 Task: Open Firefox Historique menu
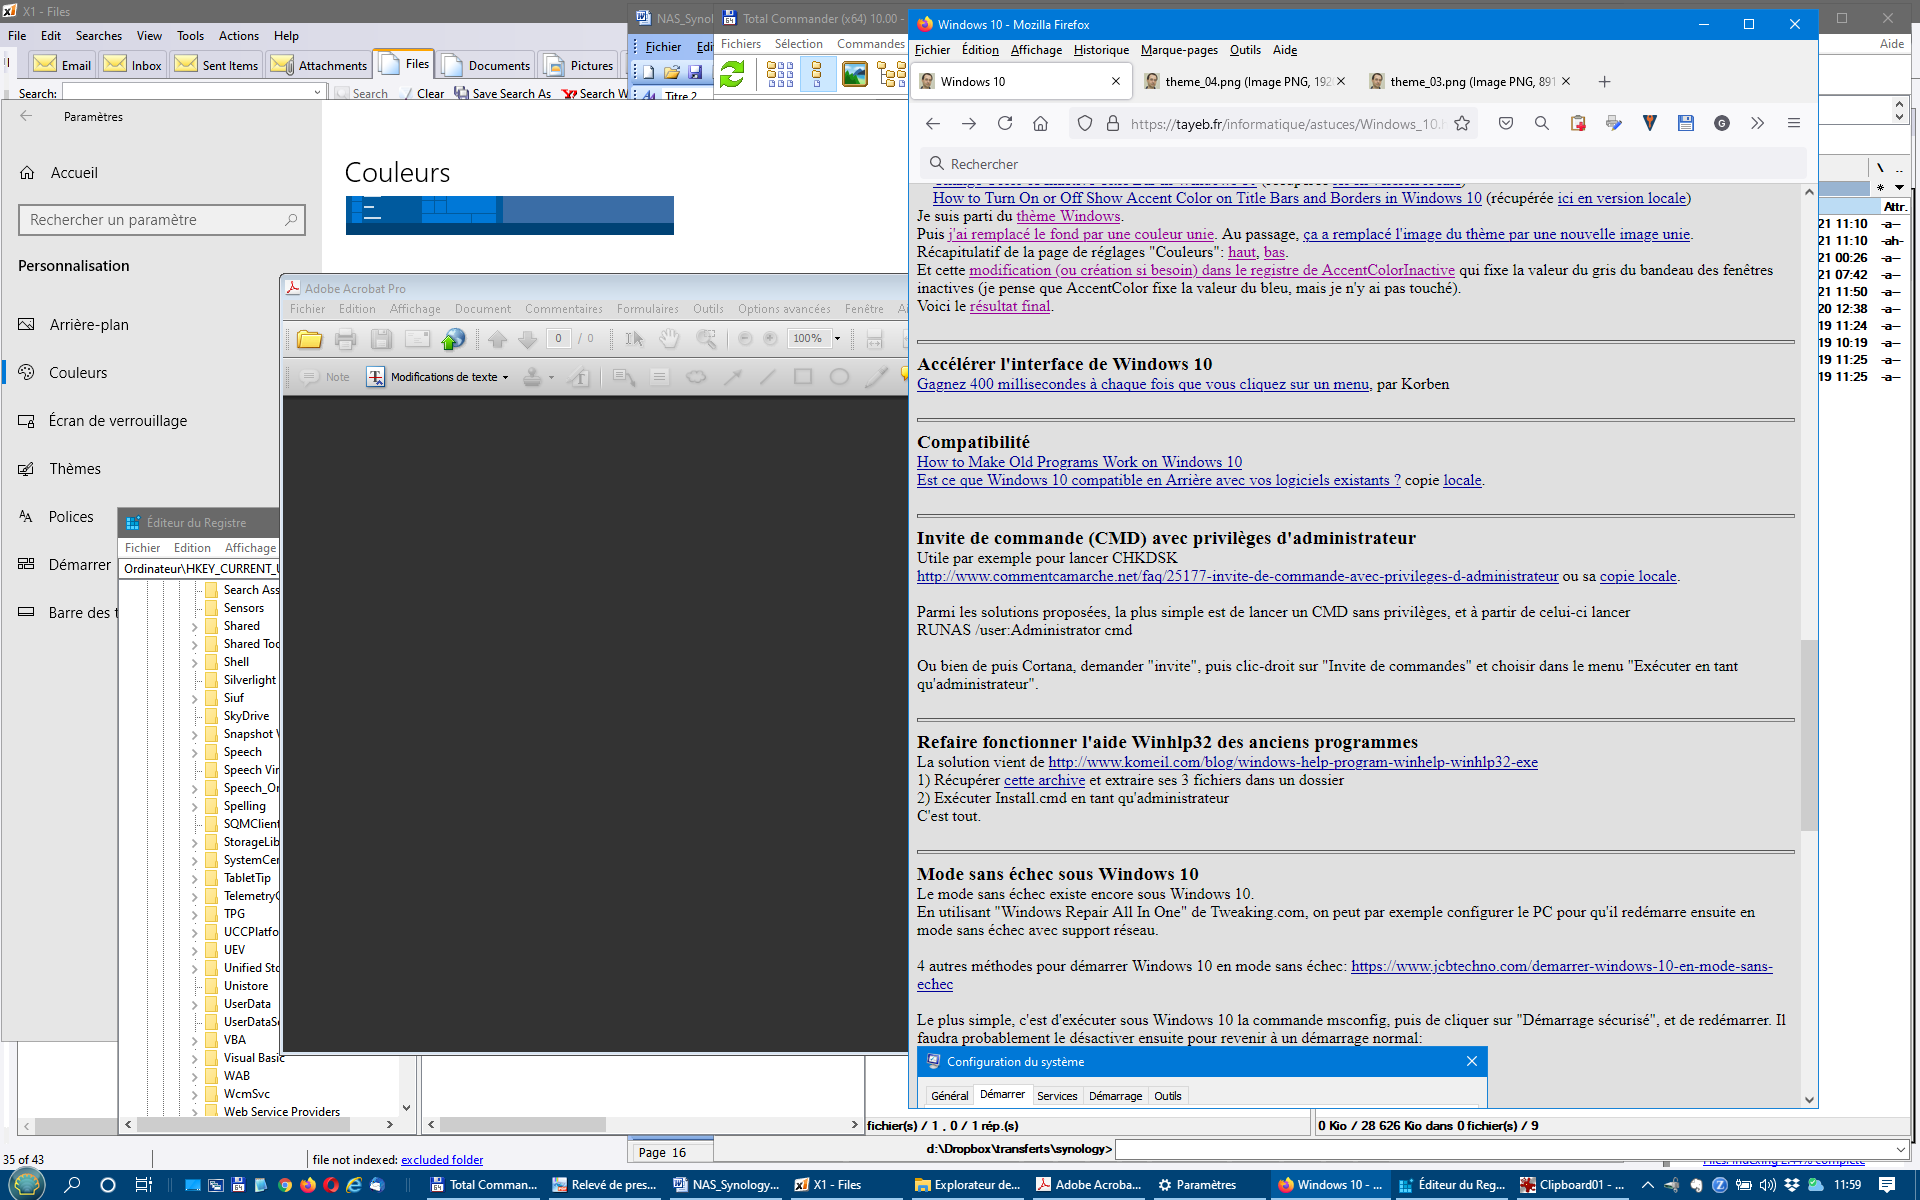(1101, 50)
